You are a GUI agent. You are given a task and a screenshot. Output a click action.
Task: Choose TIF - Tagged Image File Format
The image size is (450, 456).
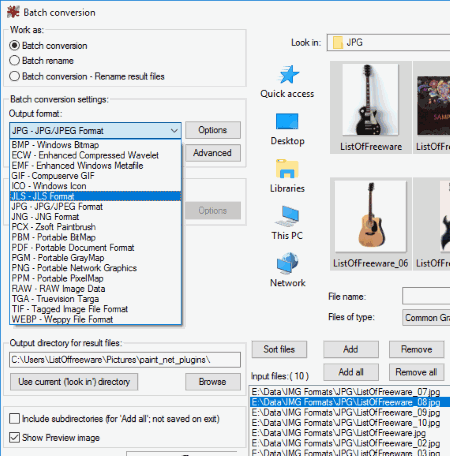[95, 309]
